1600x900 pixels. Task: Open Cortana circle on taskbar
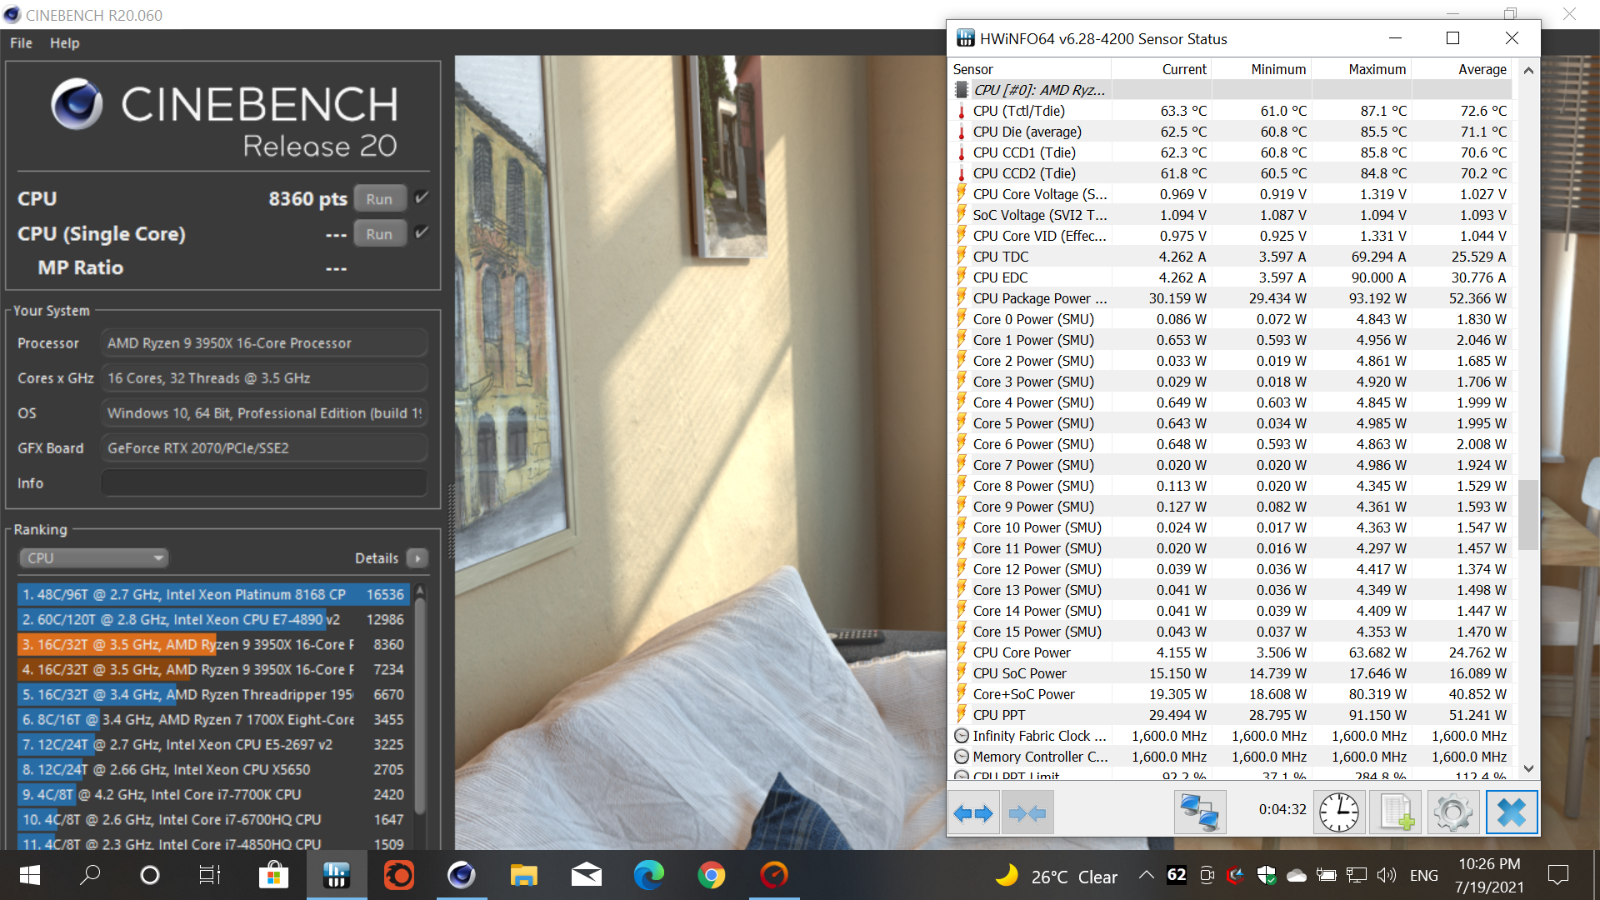[150, 876]
